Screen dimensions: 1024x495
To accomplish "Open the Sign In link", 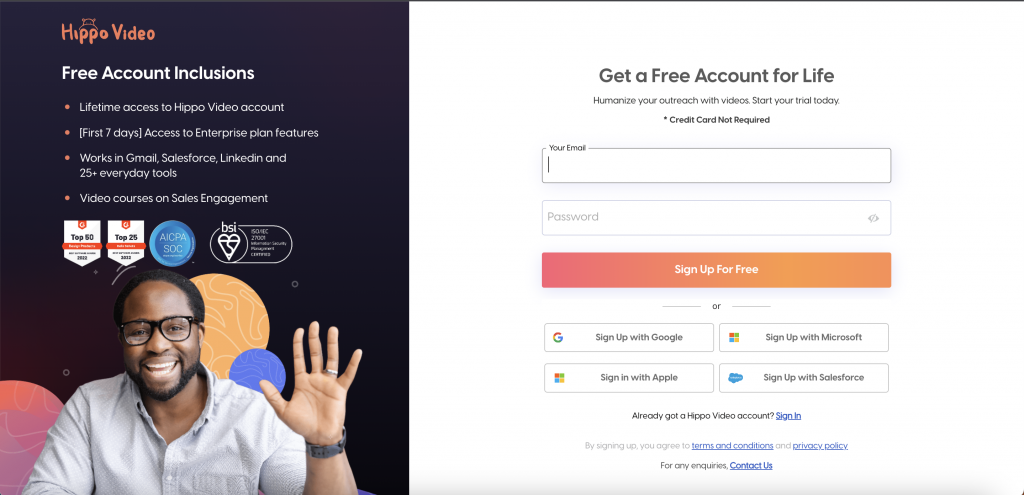I will pos(788,416).
